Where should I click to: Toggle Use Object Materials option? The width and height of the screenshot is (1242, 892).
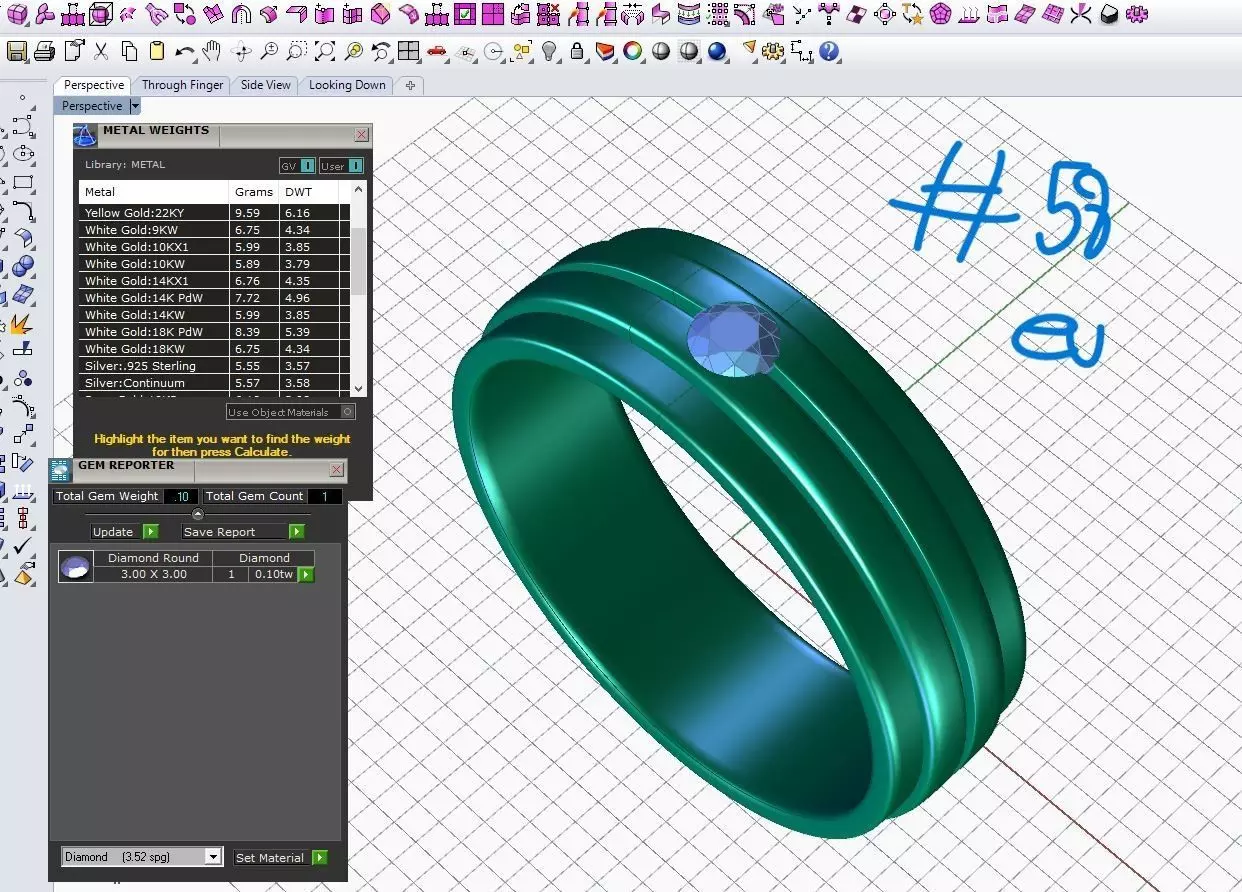pos(291,412)
